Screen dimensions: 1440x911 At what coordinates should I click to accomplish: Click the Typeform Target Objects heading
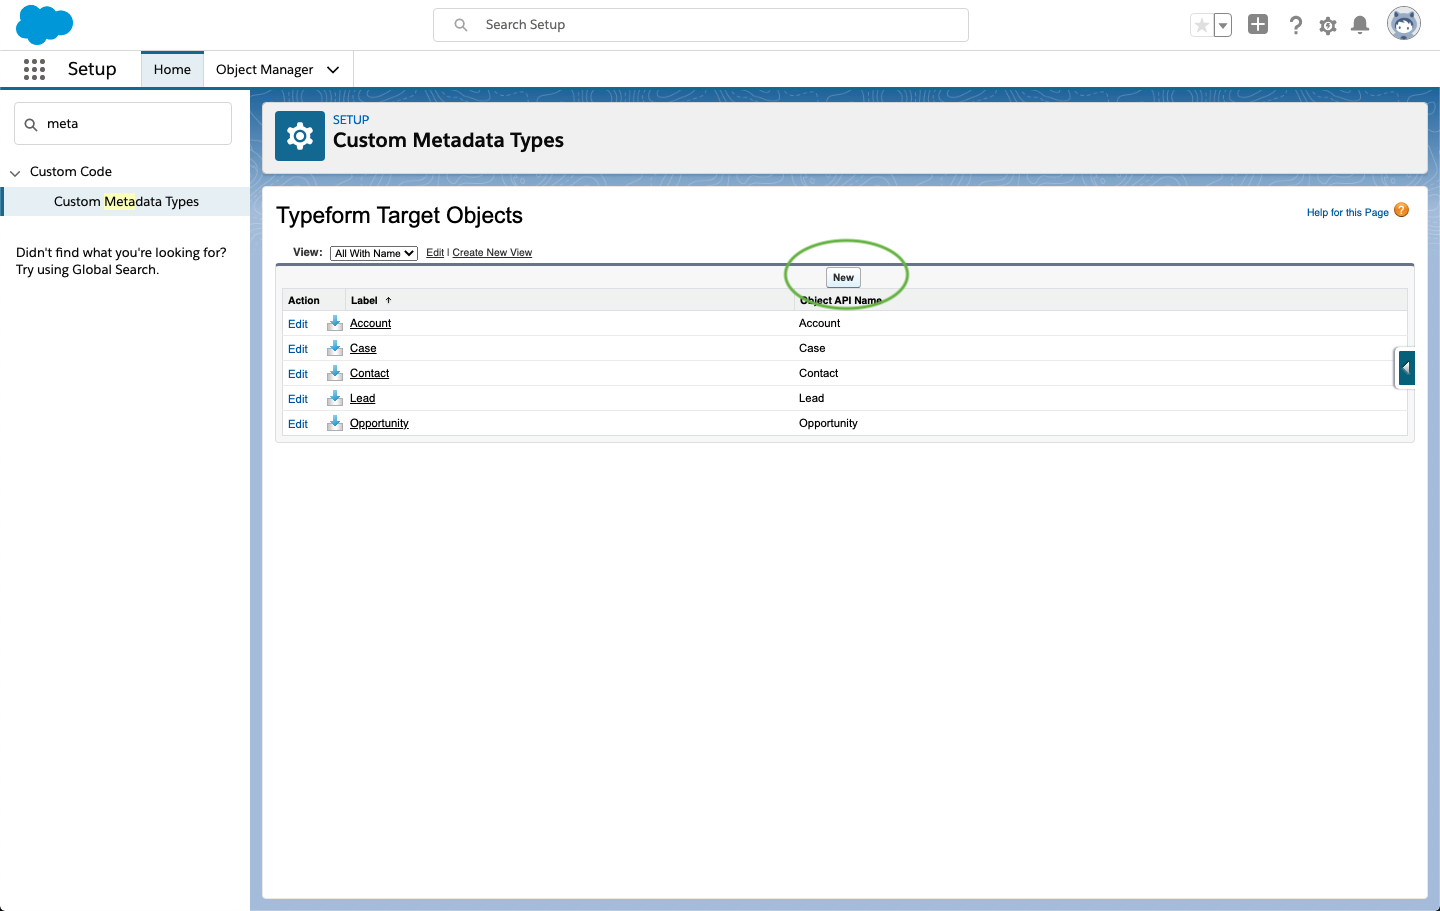[399, 215]
